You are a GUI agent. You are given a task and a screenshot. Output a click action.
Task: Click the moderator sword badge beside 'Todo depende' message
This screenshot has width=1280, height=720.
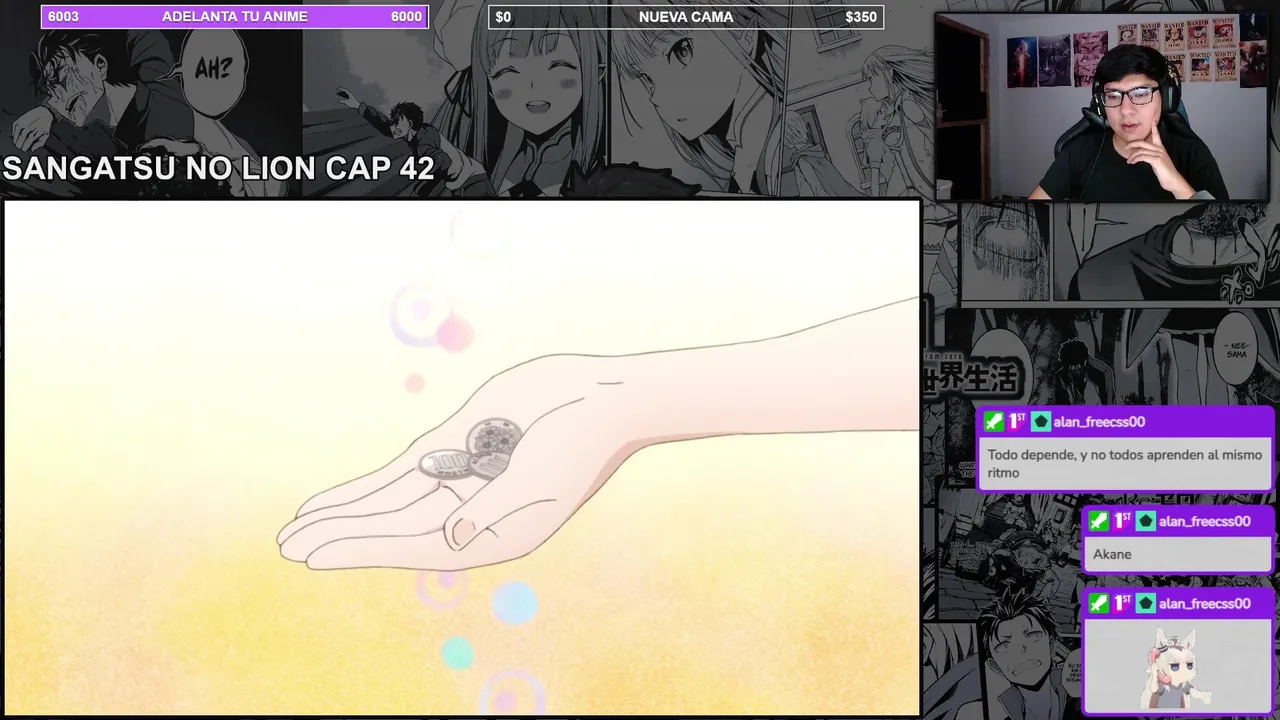click(993, 422)
